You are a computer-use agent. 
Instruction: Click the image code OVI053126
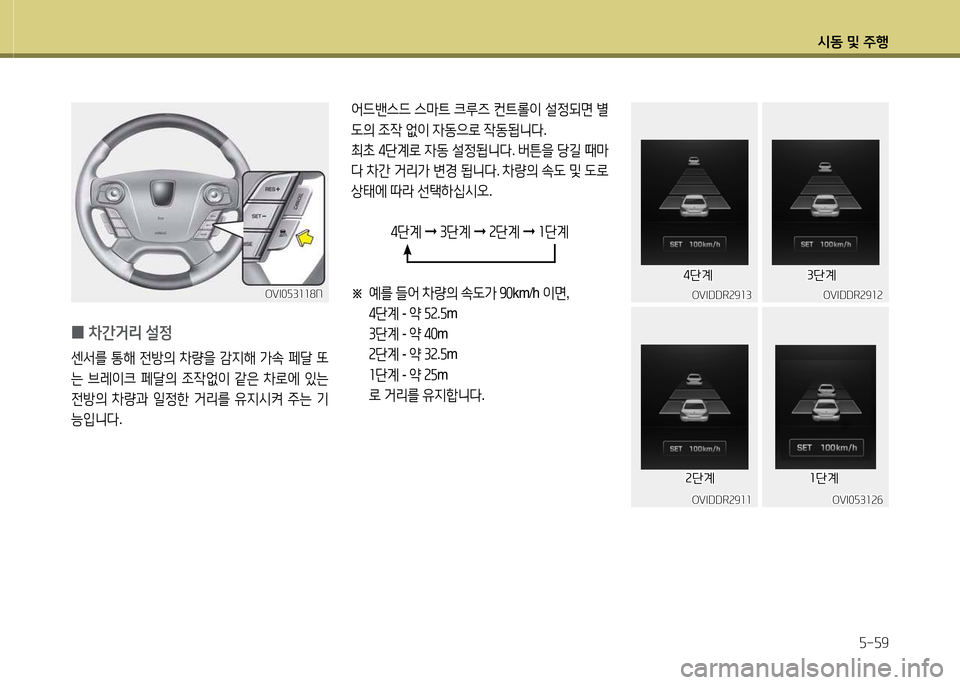coord(857,500)
